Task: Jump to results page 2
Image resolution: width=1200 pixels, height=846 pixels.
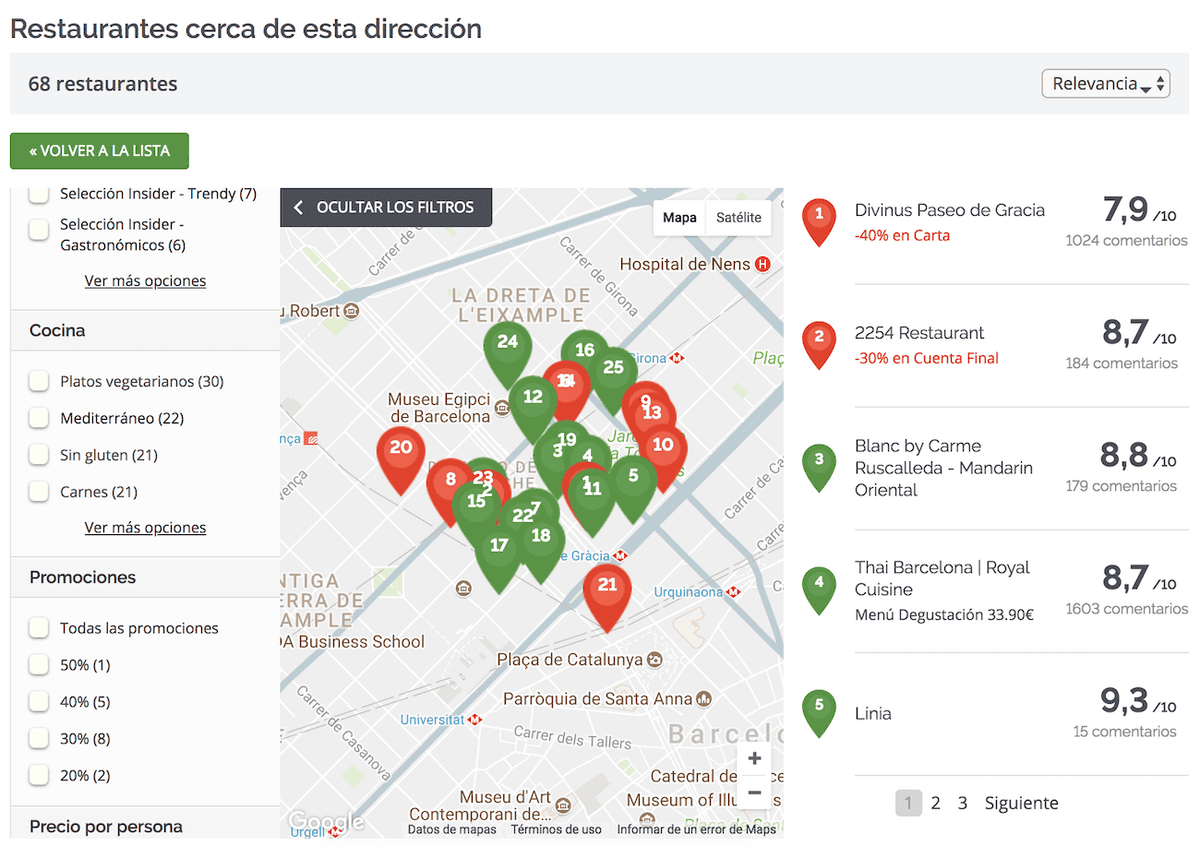Action: pos(935,803)
